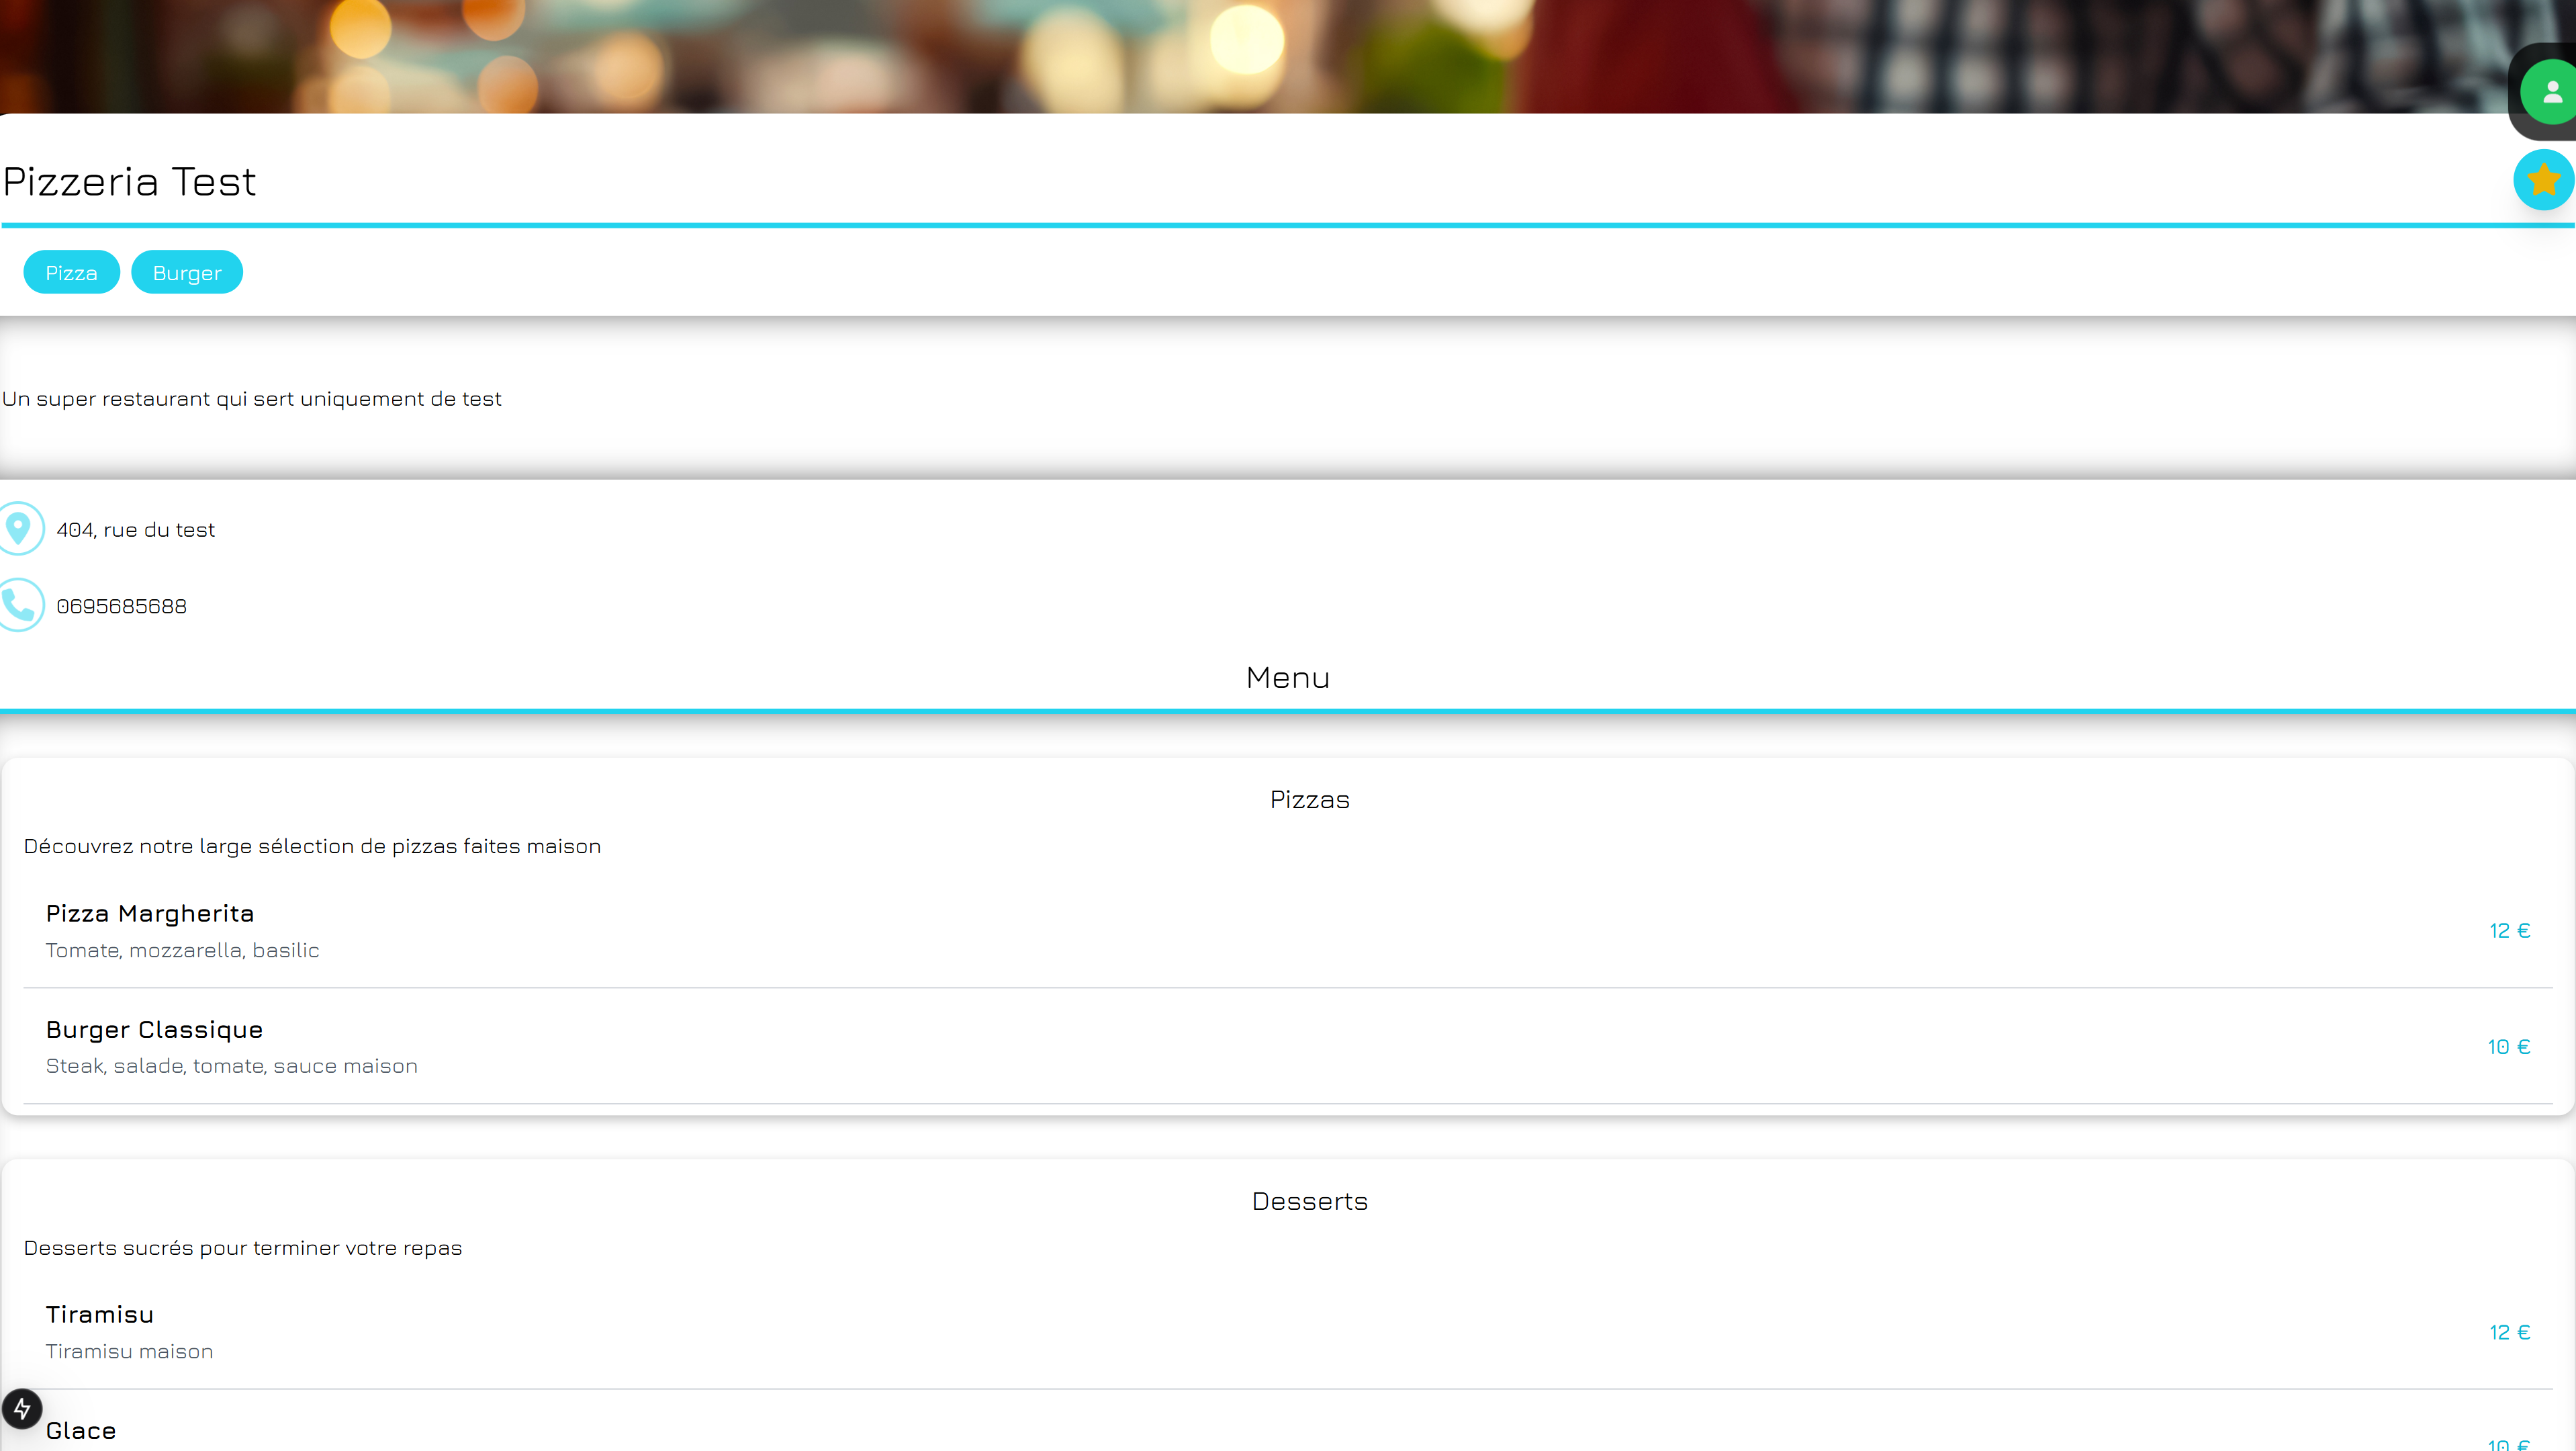Click the phone icon
Viewport: 2576px width, 1451px height.
pos(18,605)
